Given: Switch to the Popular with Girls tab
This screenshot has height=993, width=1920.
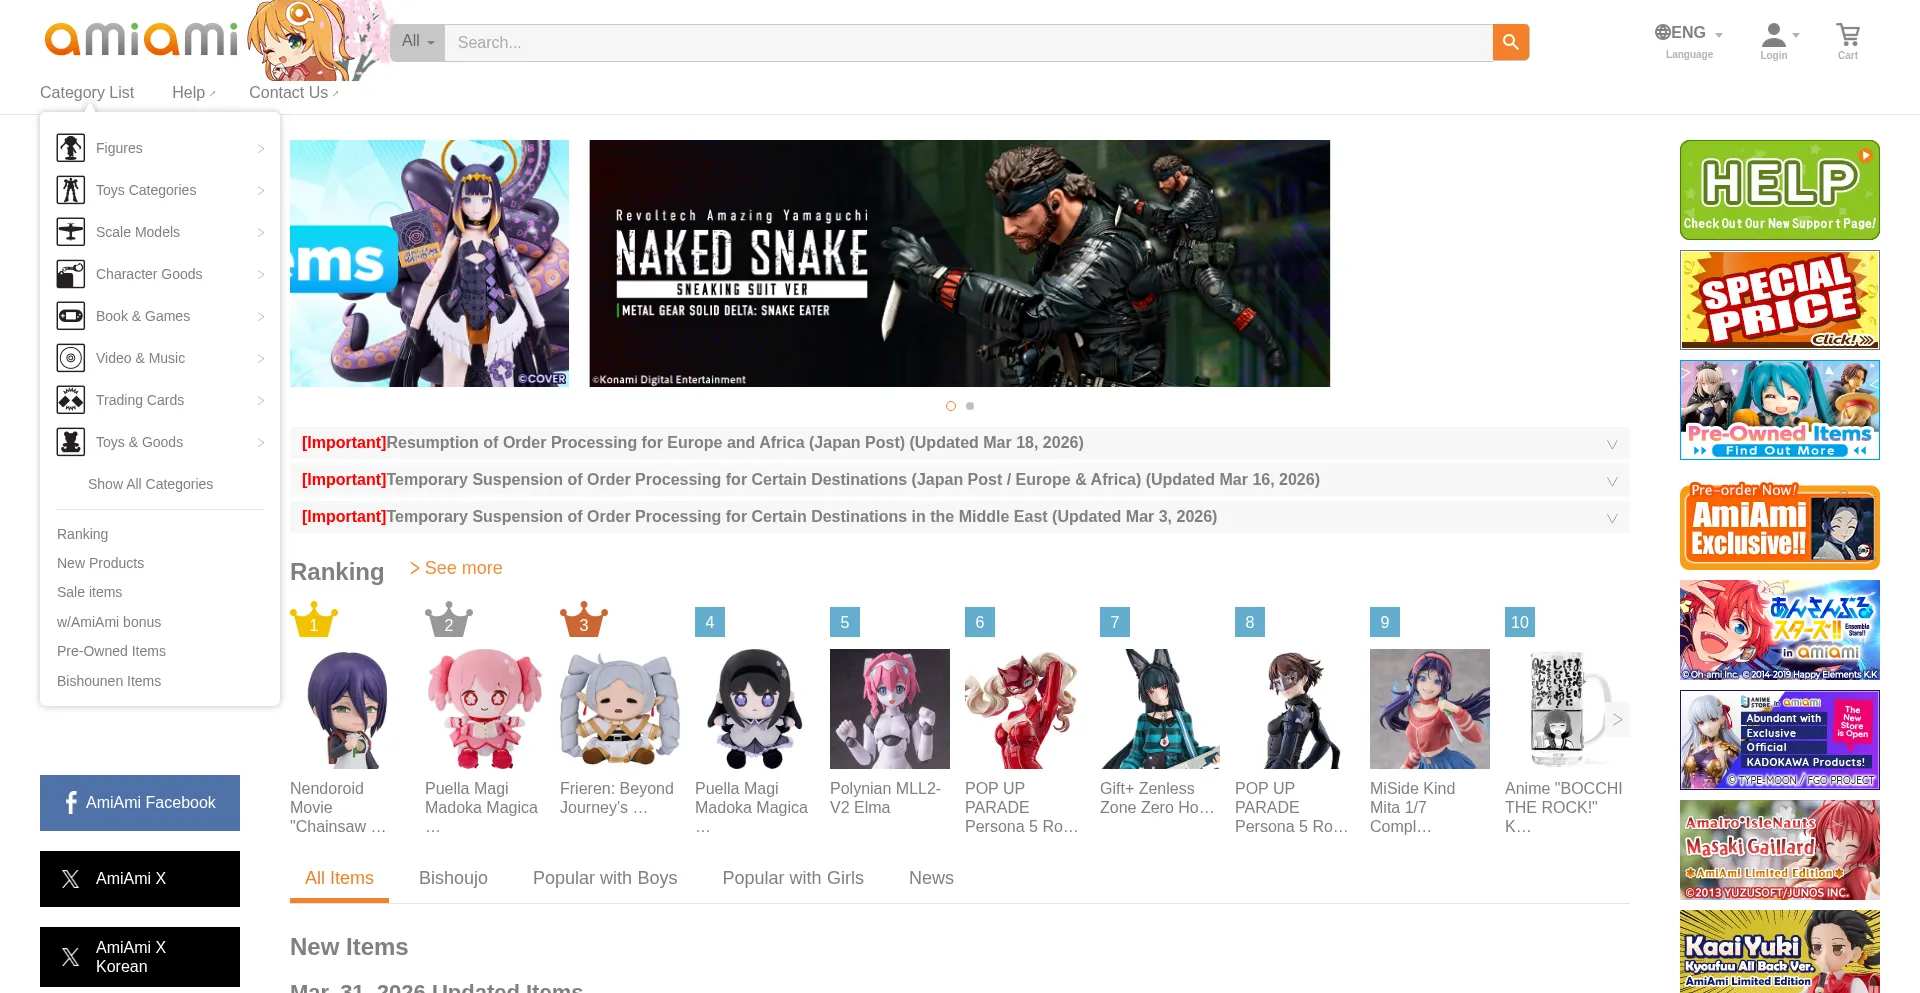Looking at the screenshot, I should [x=793, y=878].
